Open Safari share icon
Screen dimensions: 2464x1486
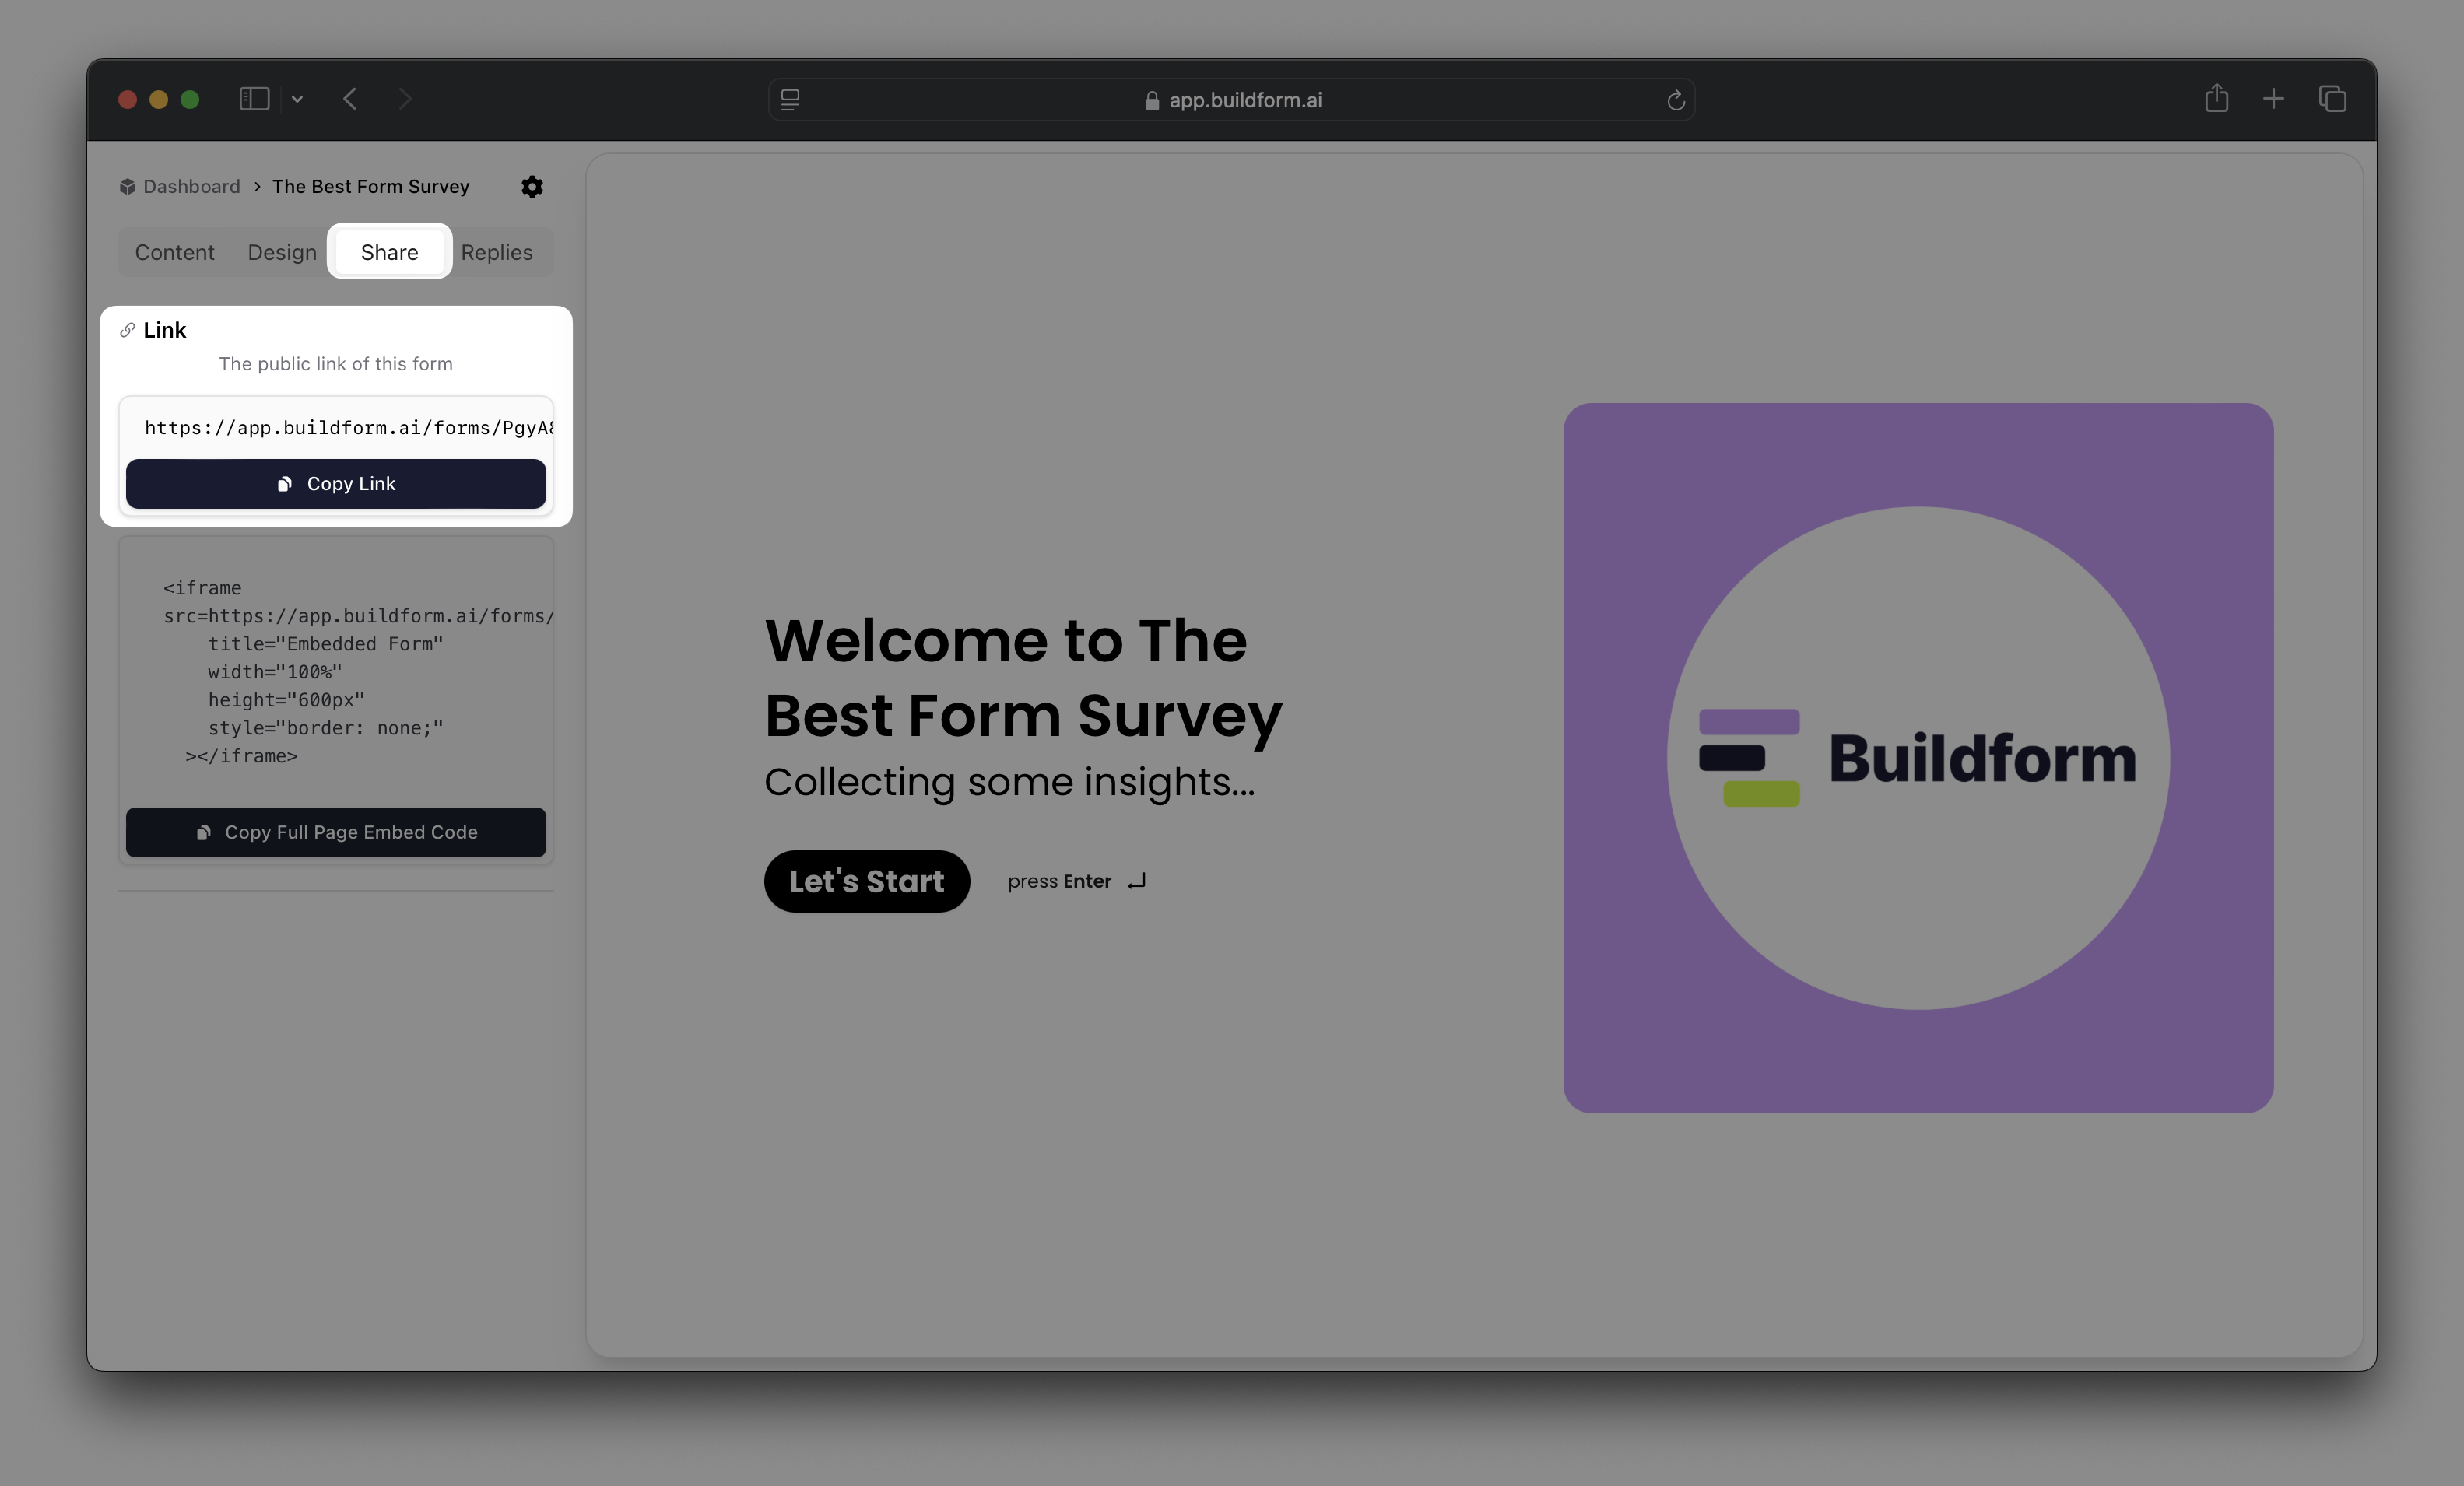[2216, 98]
